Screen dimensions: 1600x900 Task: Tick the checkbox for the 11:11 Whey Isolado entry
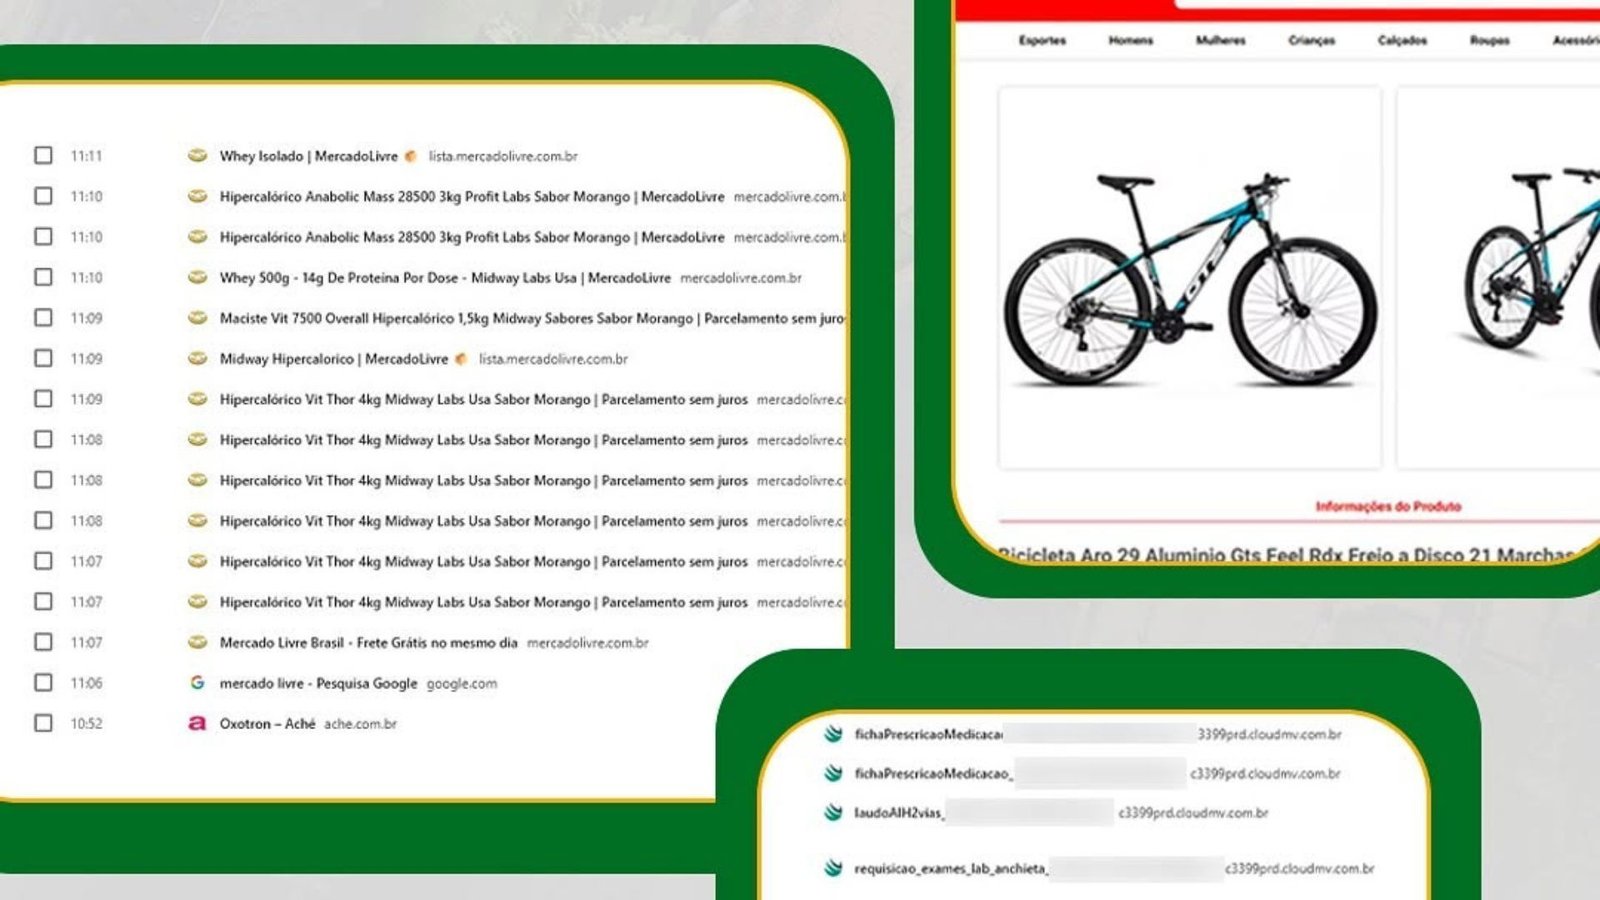[43, 155]
